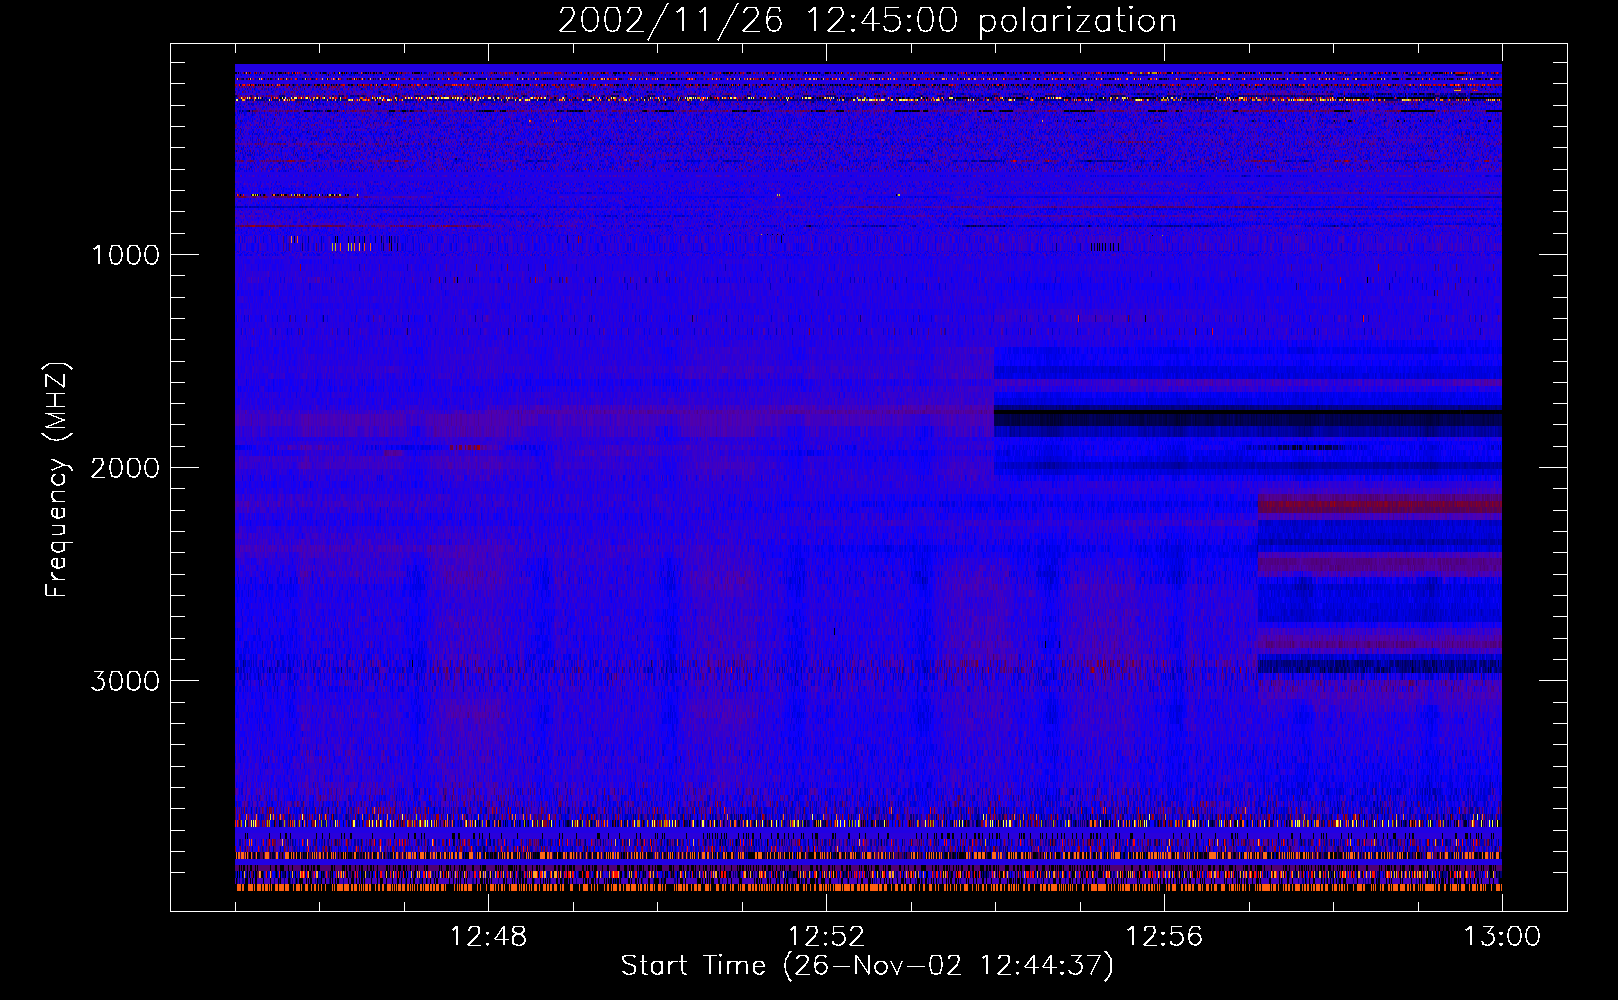Click the 12:48 time axis label
1618x1000 pixels.
point(488,937)
